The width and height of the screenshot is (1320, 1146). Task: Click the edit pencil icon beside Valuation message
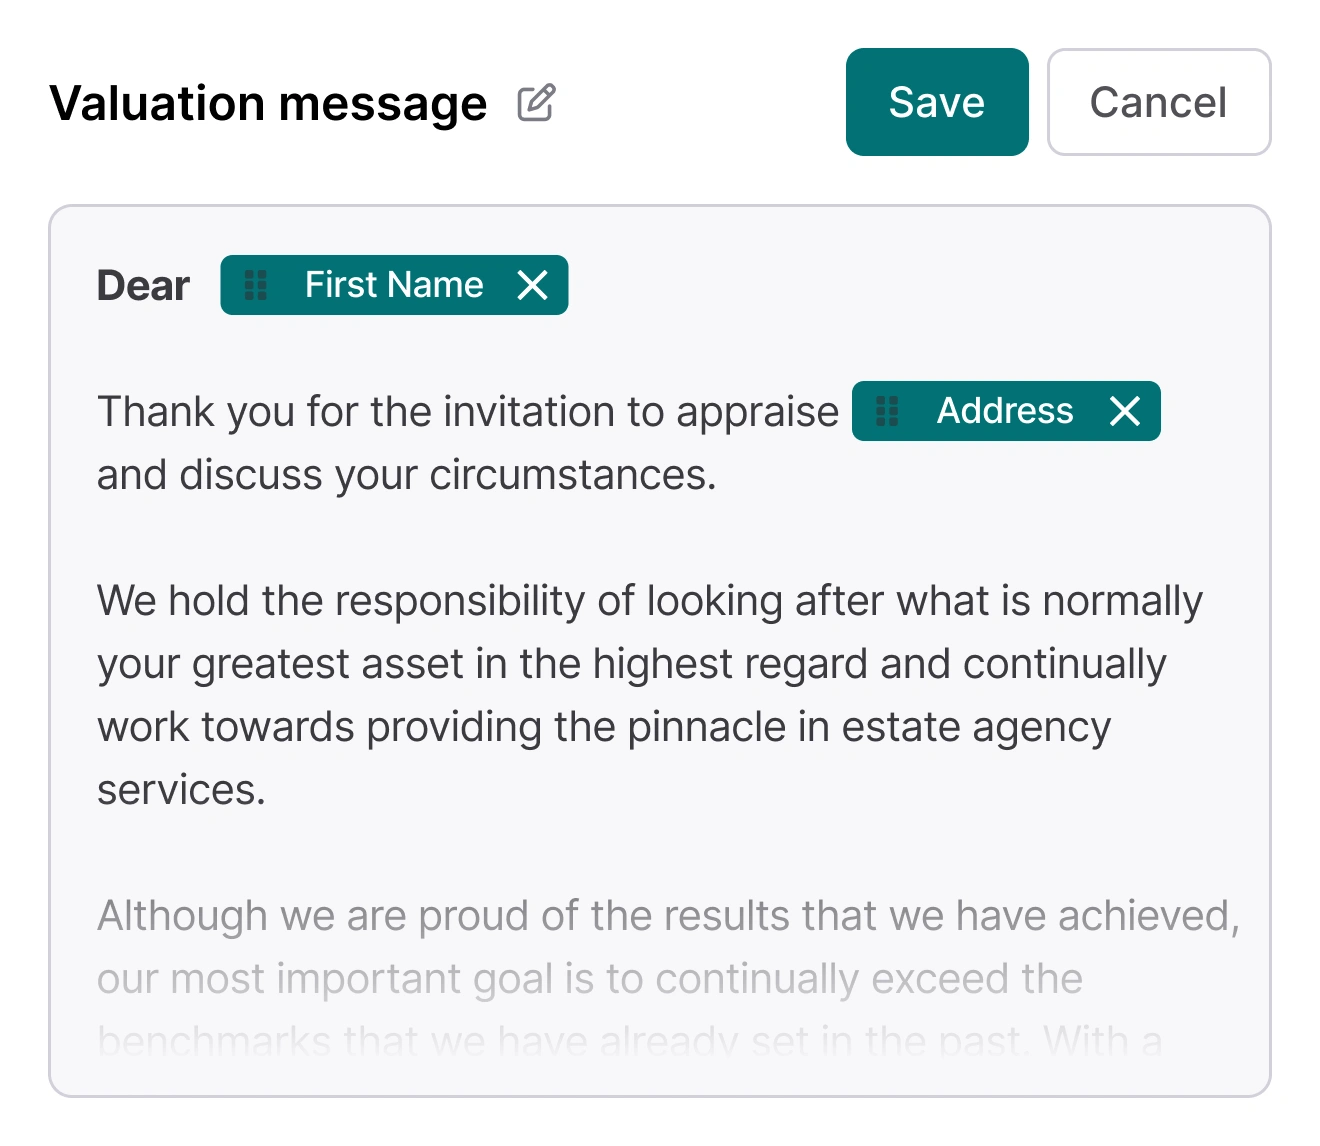536,103
